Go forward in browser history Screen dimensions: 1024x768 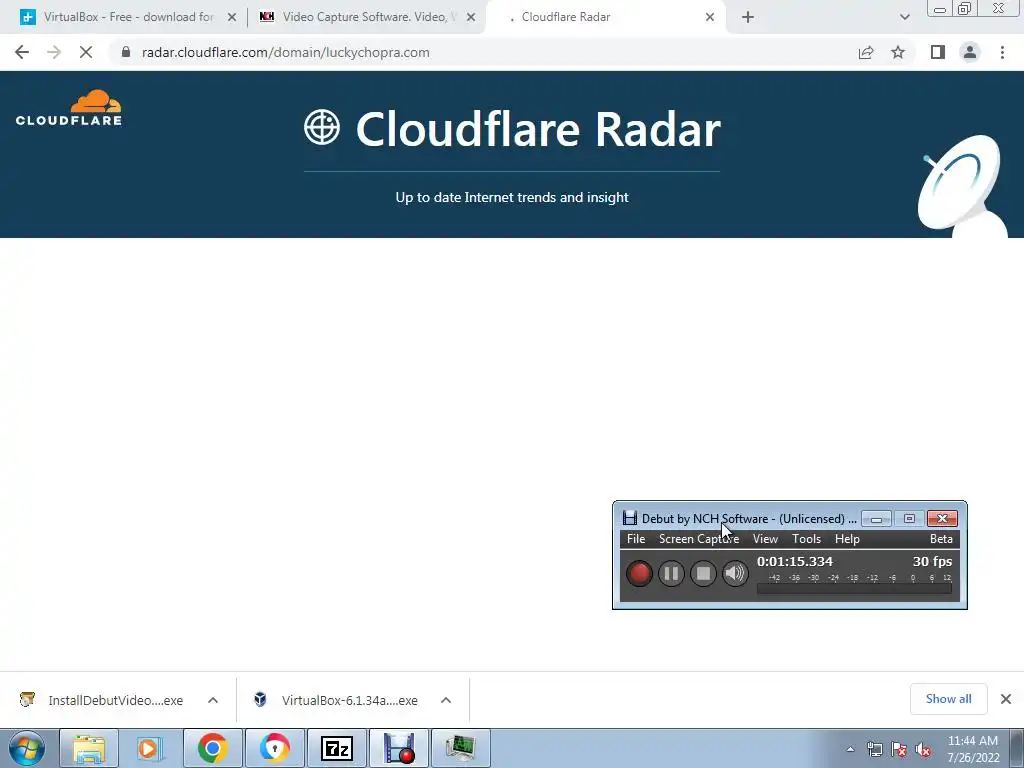(54, 52)
